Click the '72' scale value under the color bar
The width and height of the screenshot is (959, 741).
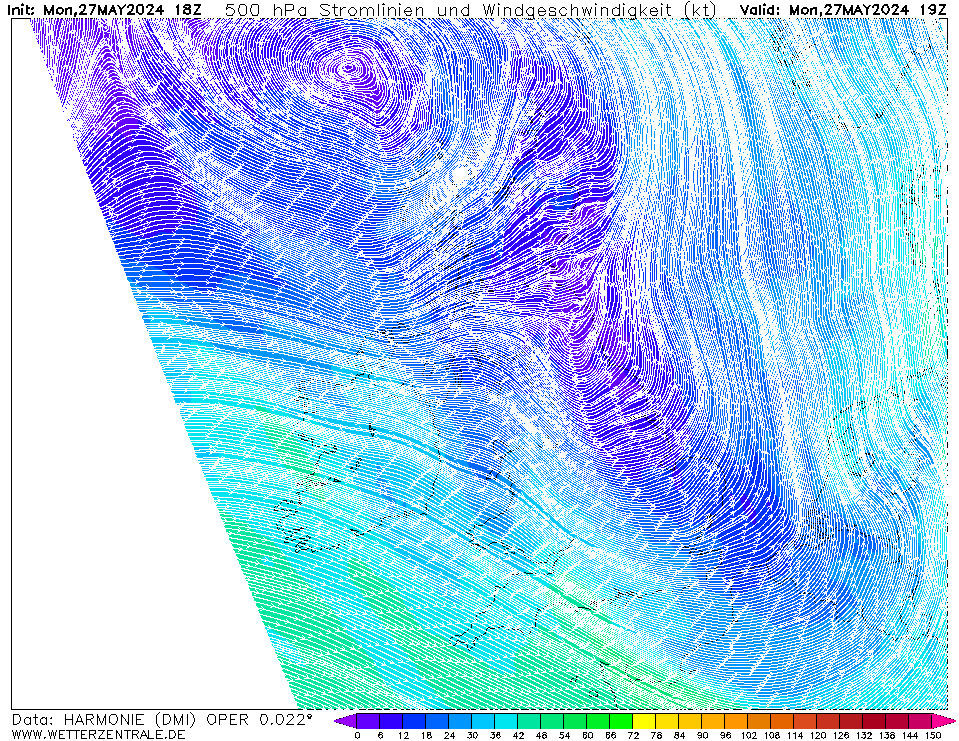click(x=633, y=735)
